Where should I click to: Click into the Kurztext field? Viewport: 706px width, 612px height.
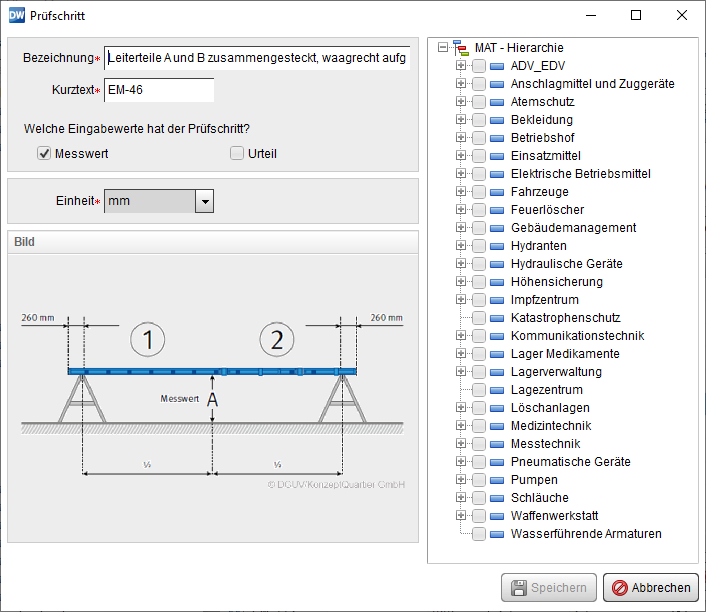click(159, 90)
